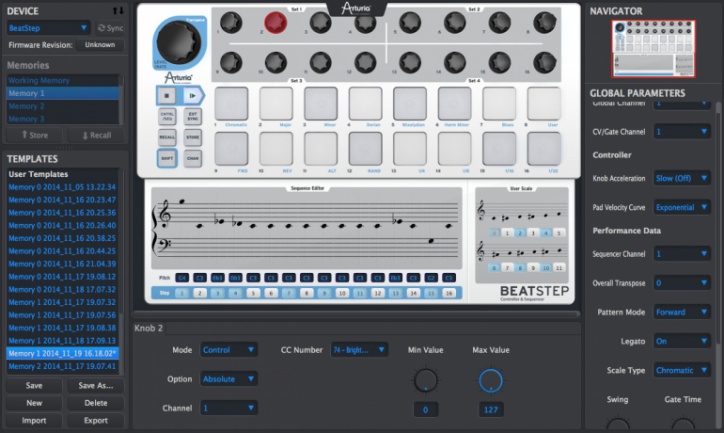Select template Memory 0 2014_11_05 13.22.34
The height and width of the screenshot is (433, 724).
(62, 187)
